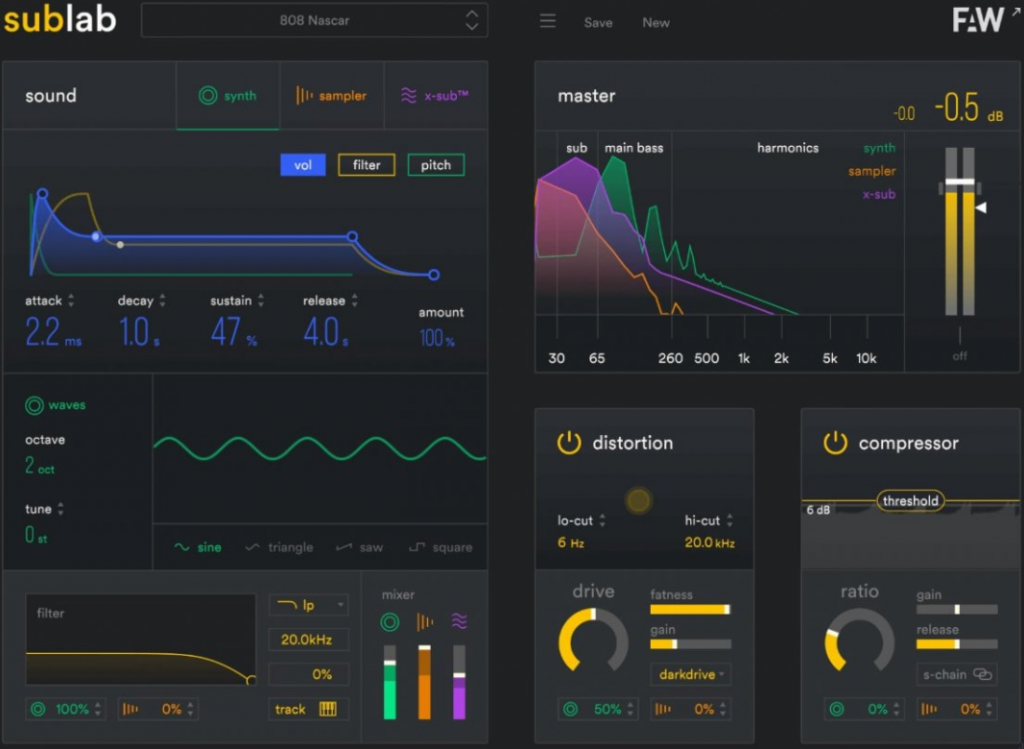
Task: Open the hamburger menu icon
Action: pyautogui.click(x=547, y=22)
